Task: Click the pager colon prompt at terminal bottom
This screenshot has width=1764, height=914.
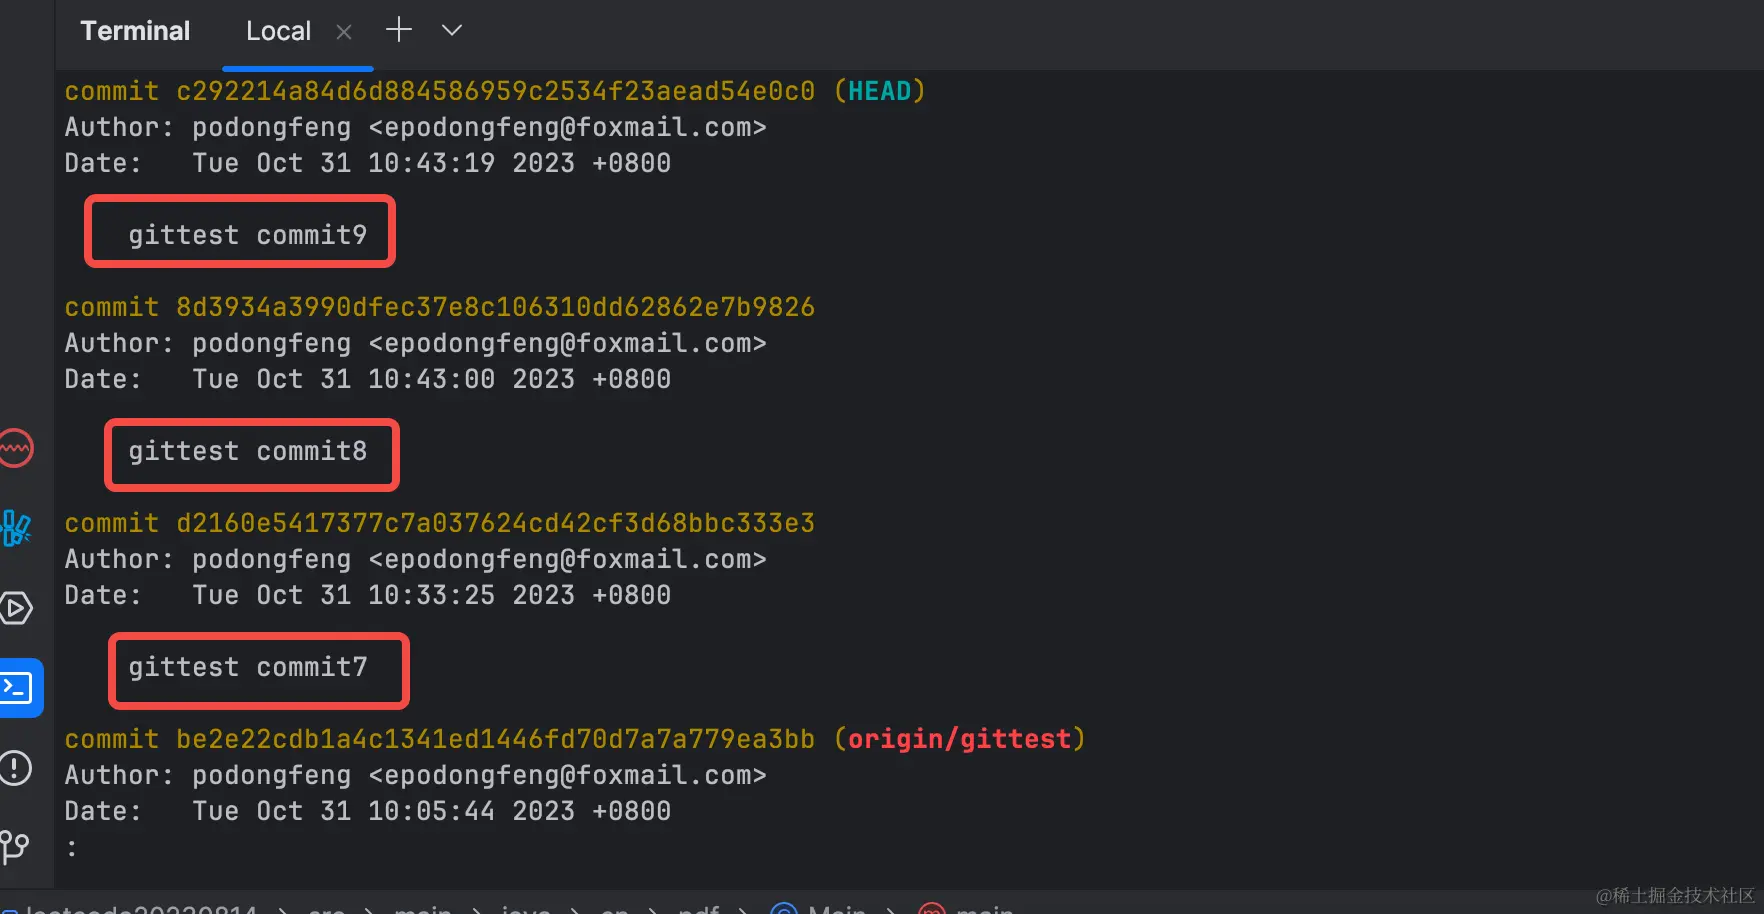Action: (72, 848)
